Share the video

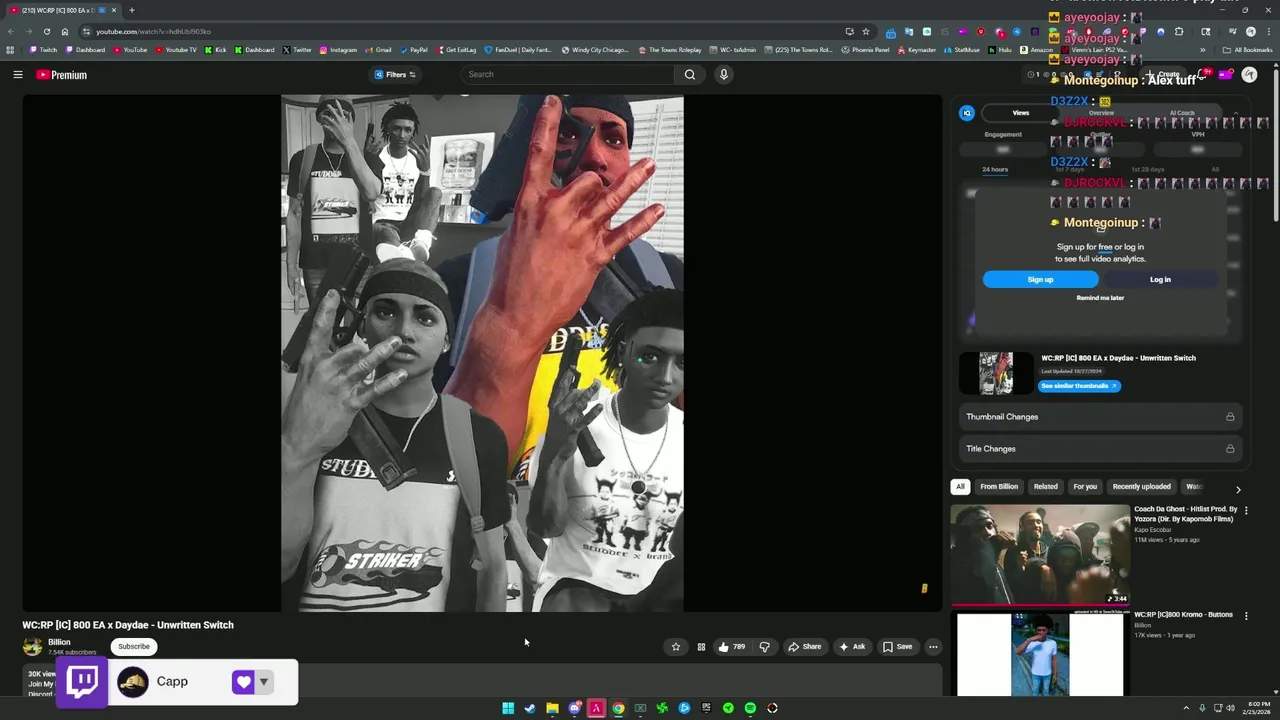[x=804, y=647]
